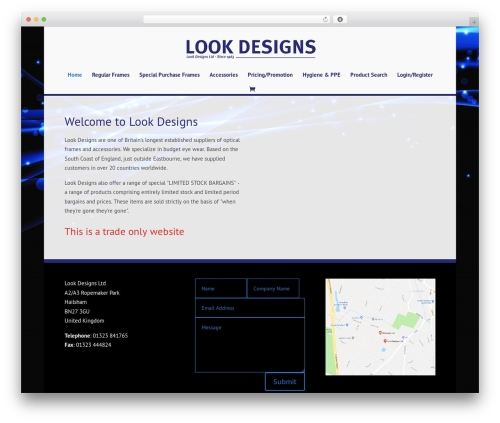Submit the contact form
The width and height of the screenshot is (500, 423).
[x=285, y=382]
